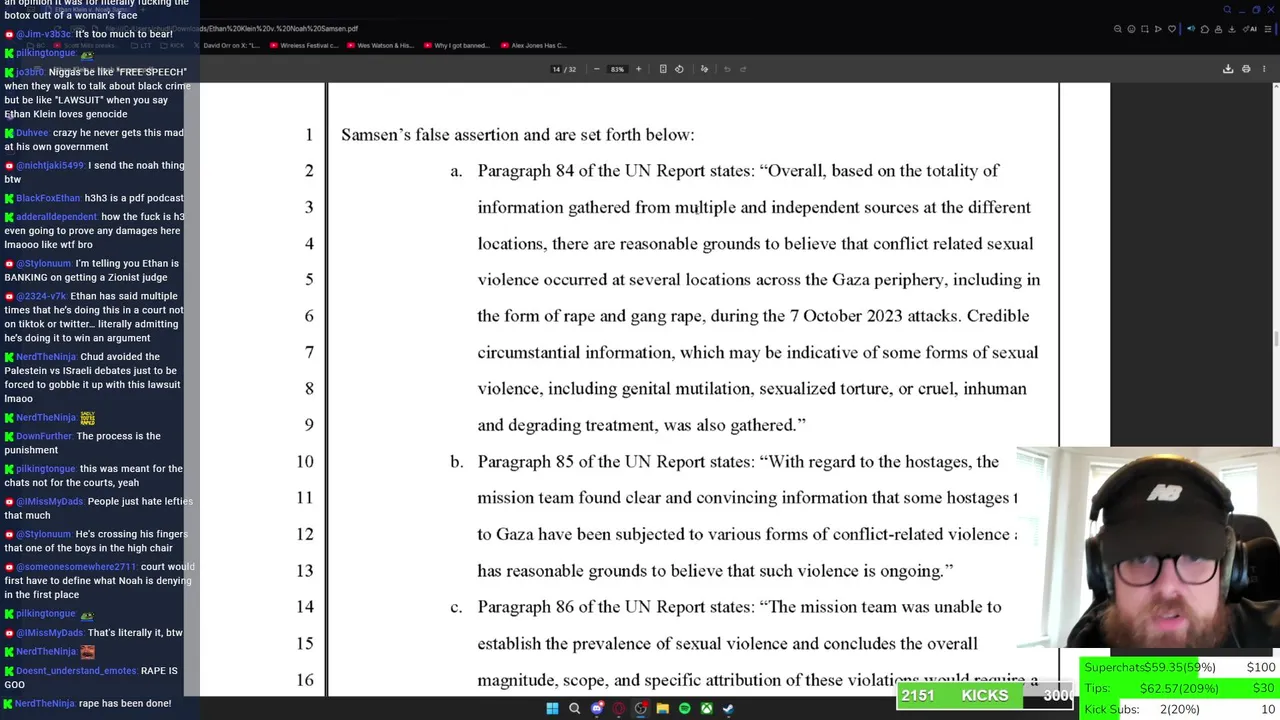
Task: Open the PDF viewer more-actions menu
Action: 1264,69
